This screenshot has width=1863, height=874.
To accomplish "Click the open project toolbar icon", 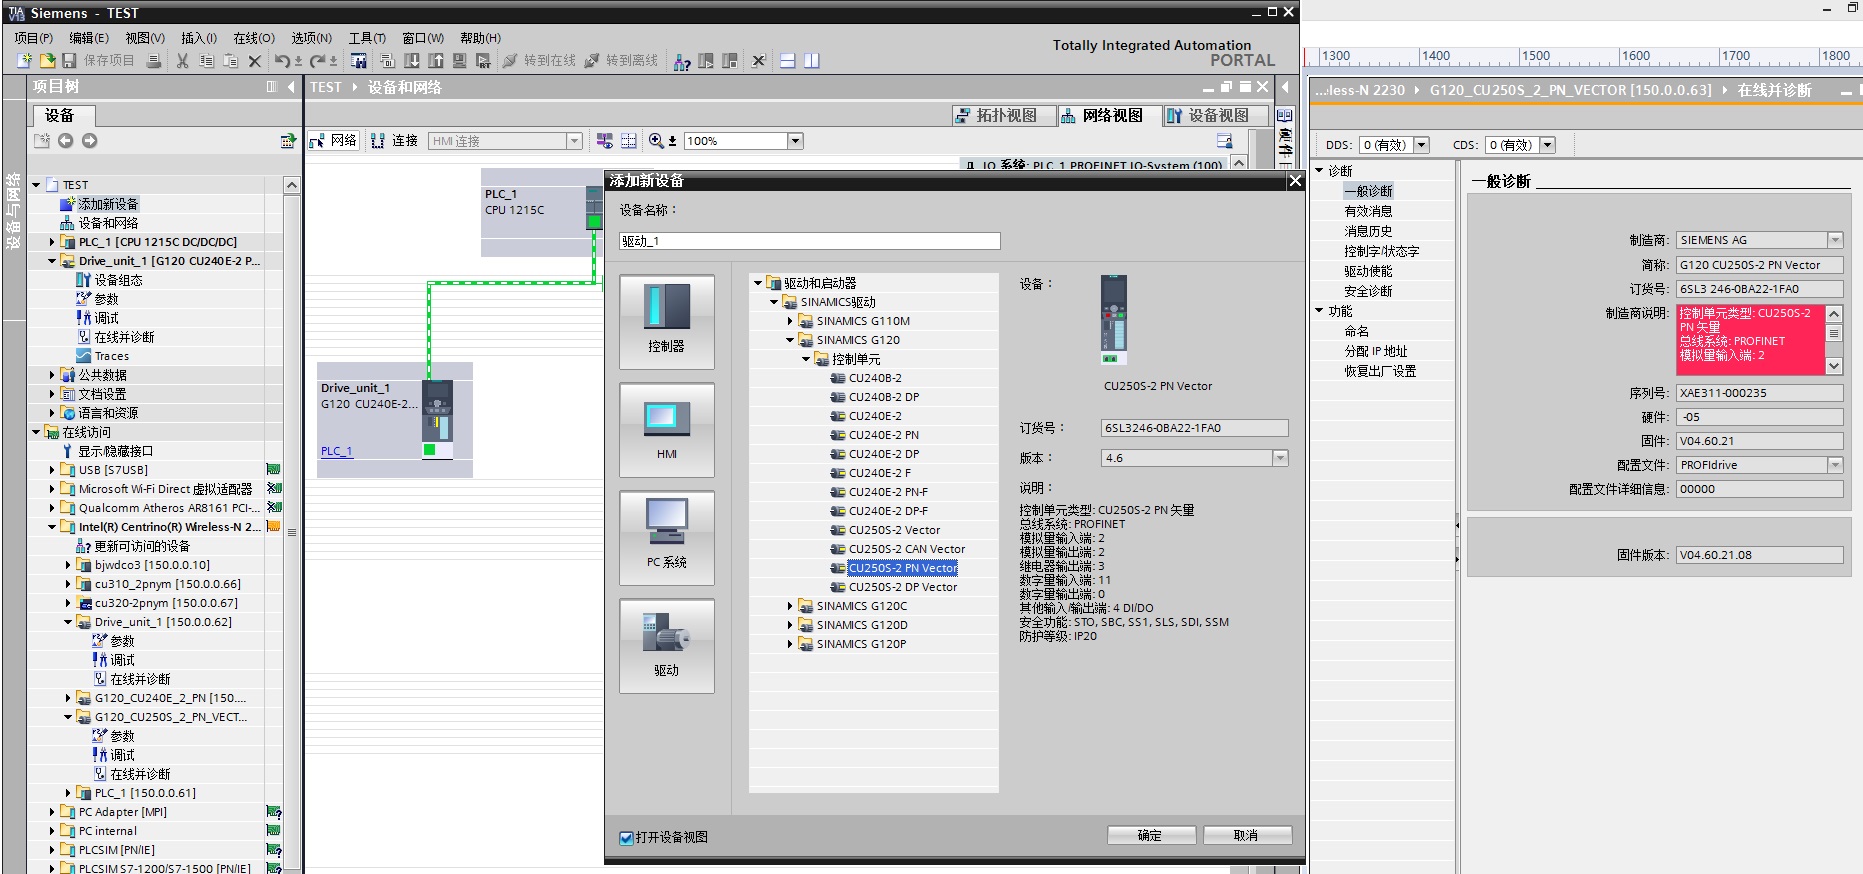I will tap(47, 61).
